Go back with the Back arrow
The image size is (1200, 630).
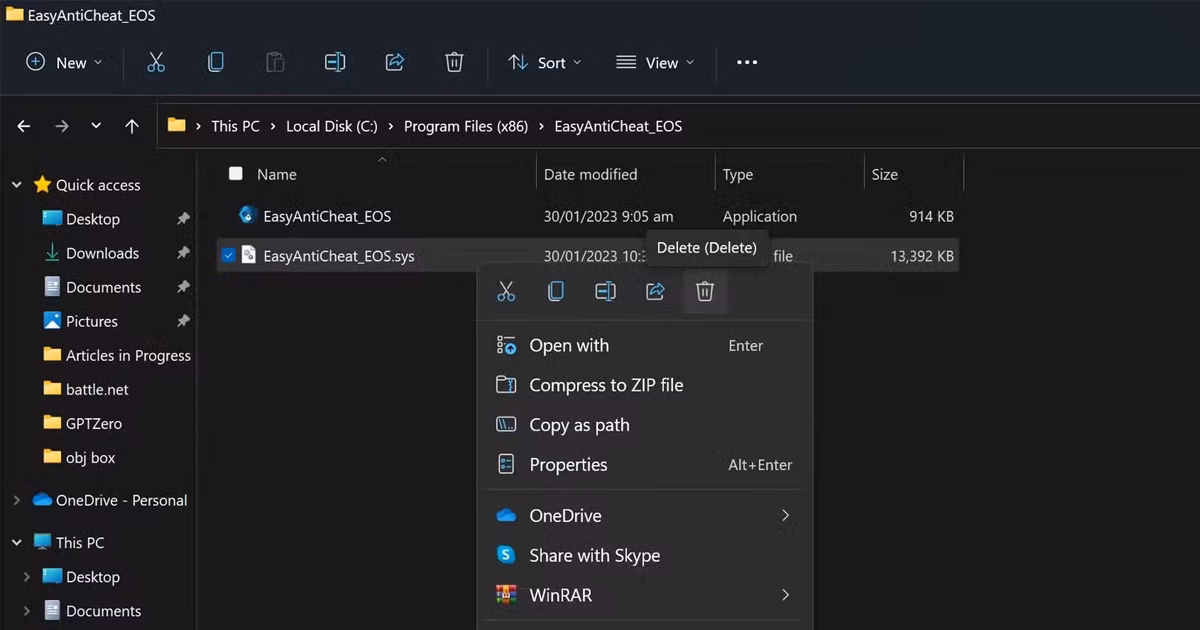pyautogui.click(x=24, y=126)
